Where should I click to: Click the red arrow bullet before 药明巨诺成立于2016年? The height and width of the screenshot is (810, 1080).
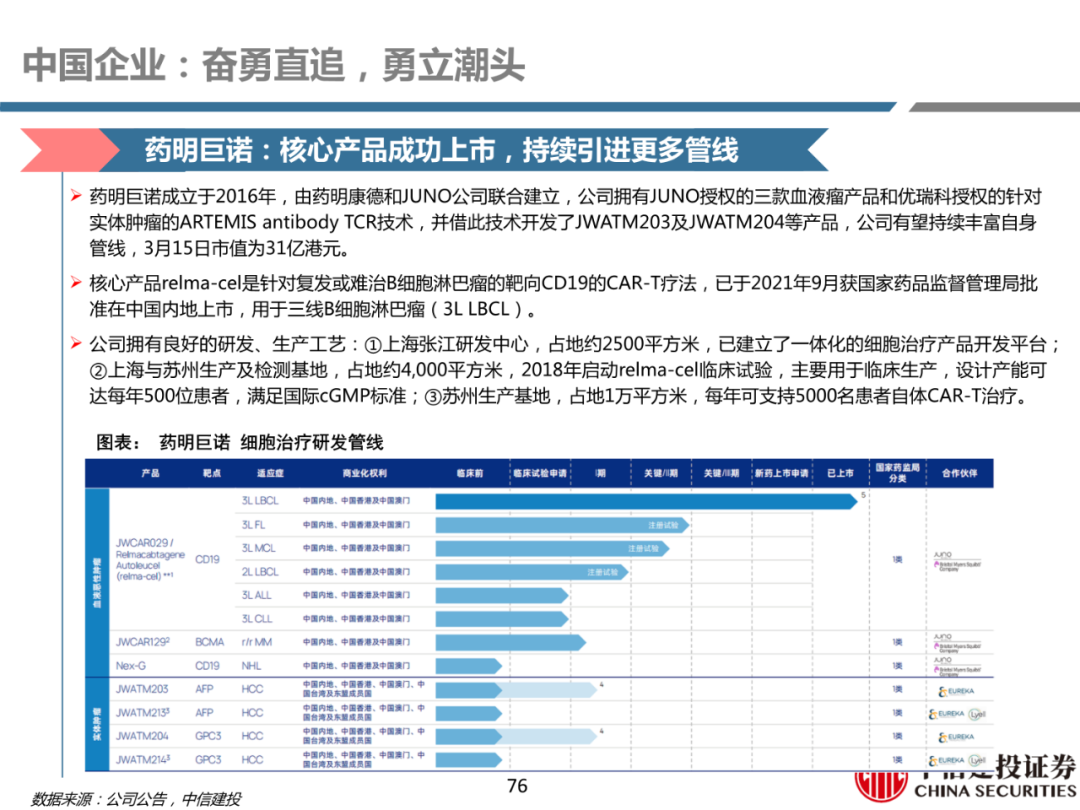pos(76,196)
